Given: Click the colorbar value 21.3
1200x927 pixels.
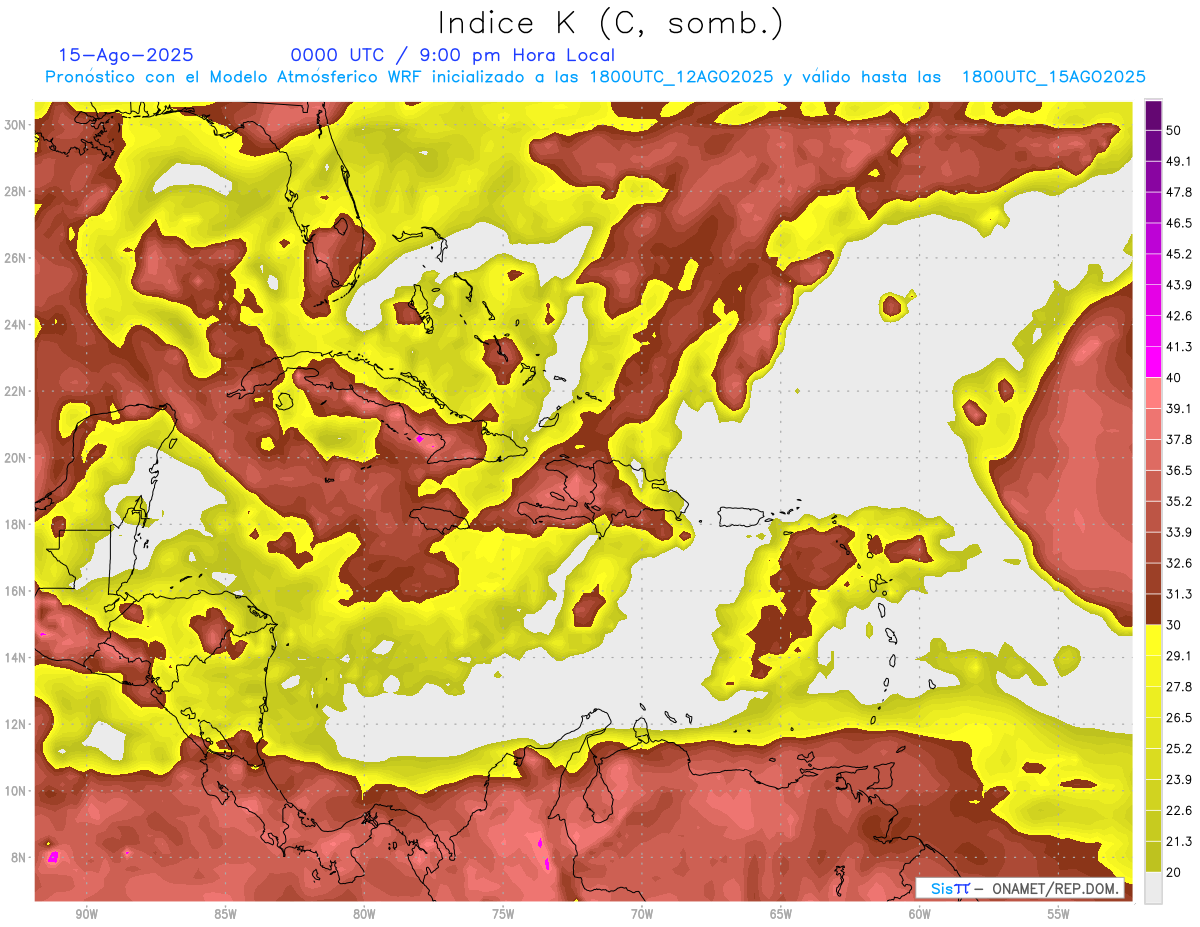Looking at the screenshot, I should click(1178, 841).
